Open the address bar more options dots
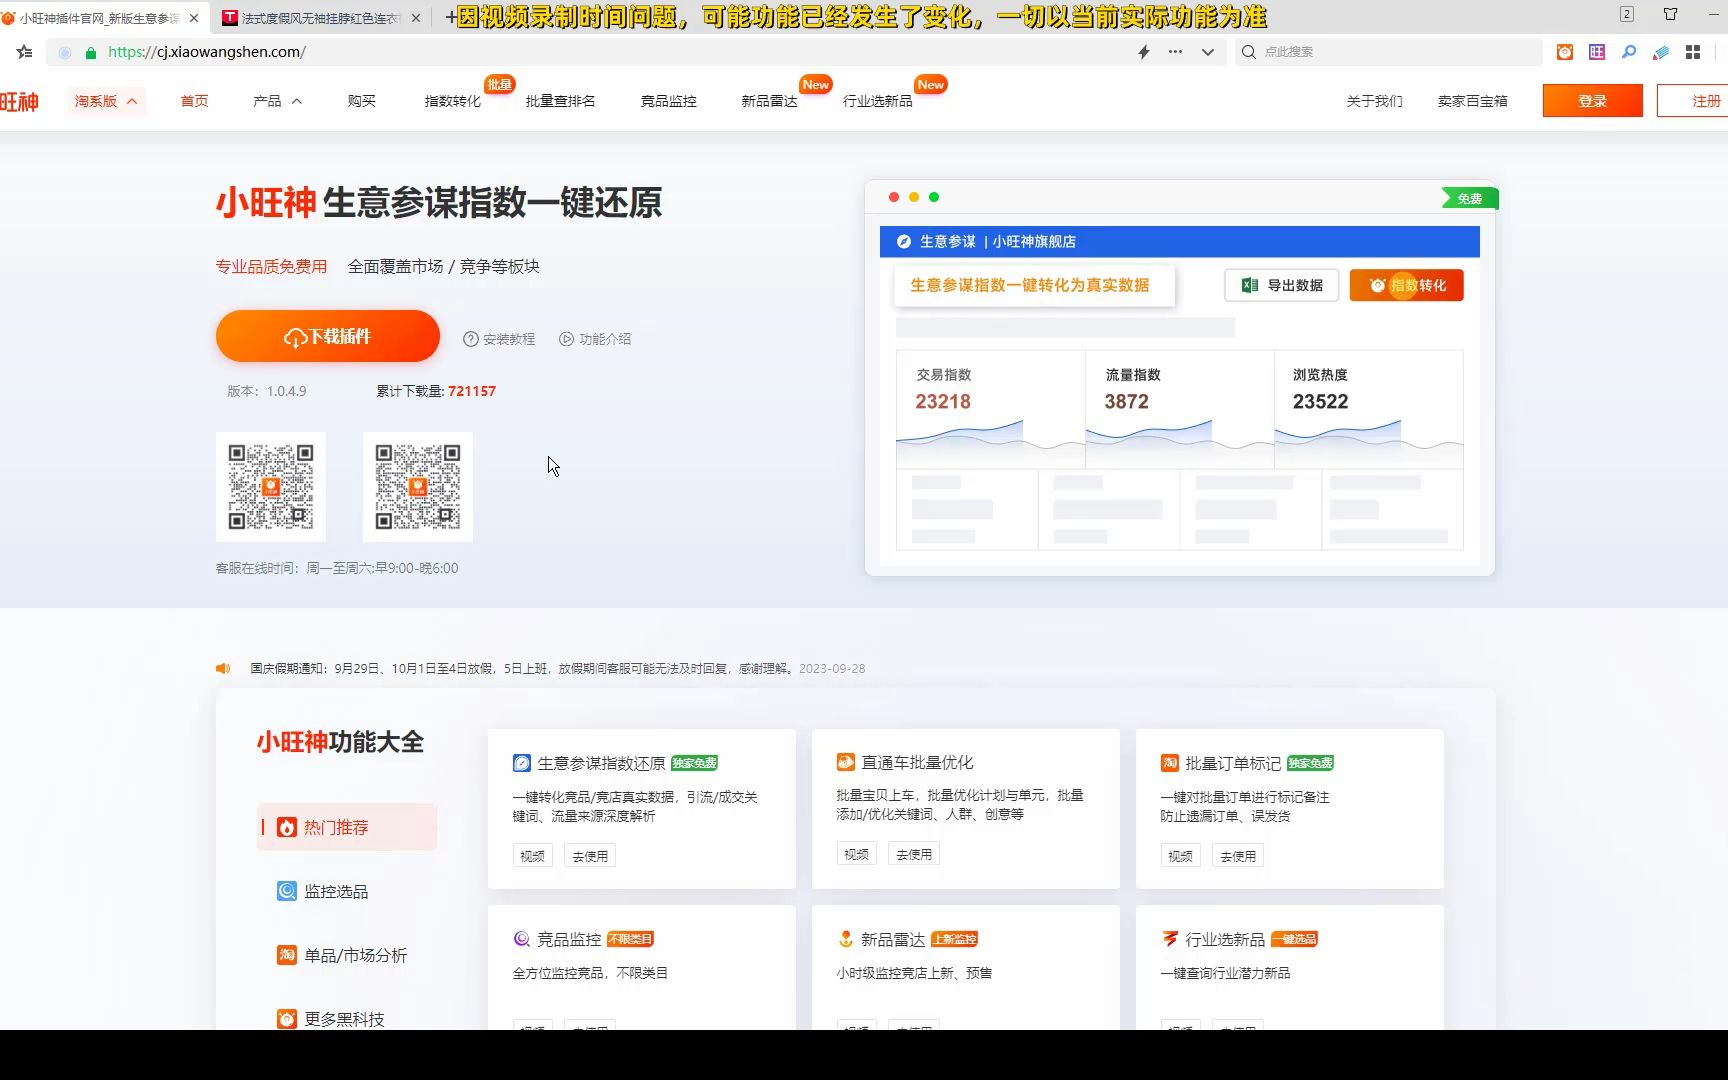This screenshot has width=1728, height=1080. [x=1175, y=52]
